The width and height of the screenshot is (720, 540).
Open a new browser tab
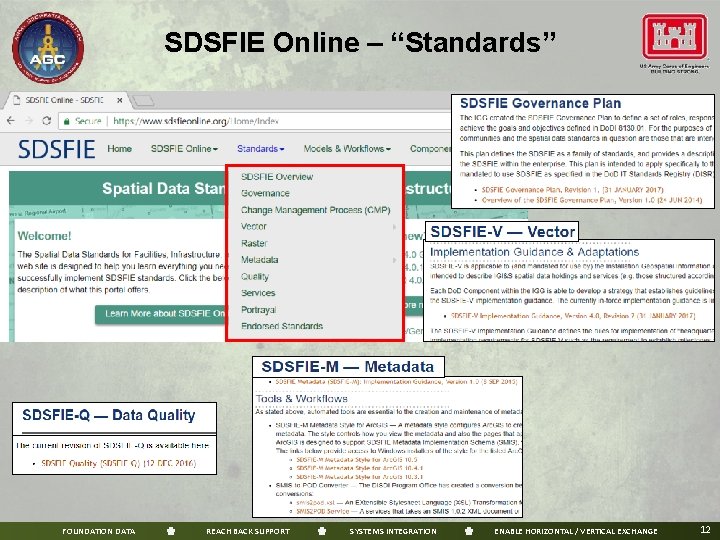(143, 100)
